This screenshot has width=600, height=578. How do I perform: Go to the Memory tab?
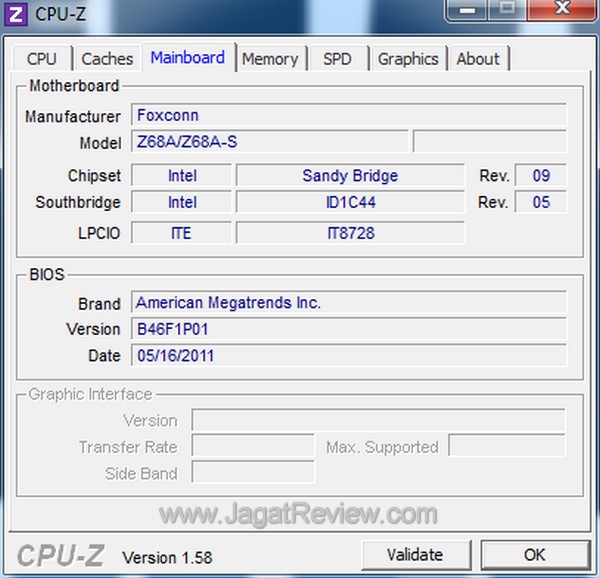[270, 59]
